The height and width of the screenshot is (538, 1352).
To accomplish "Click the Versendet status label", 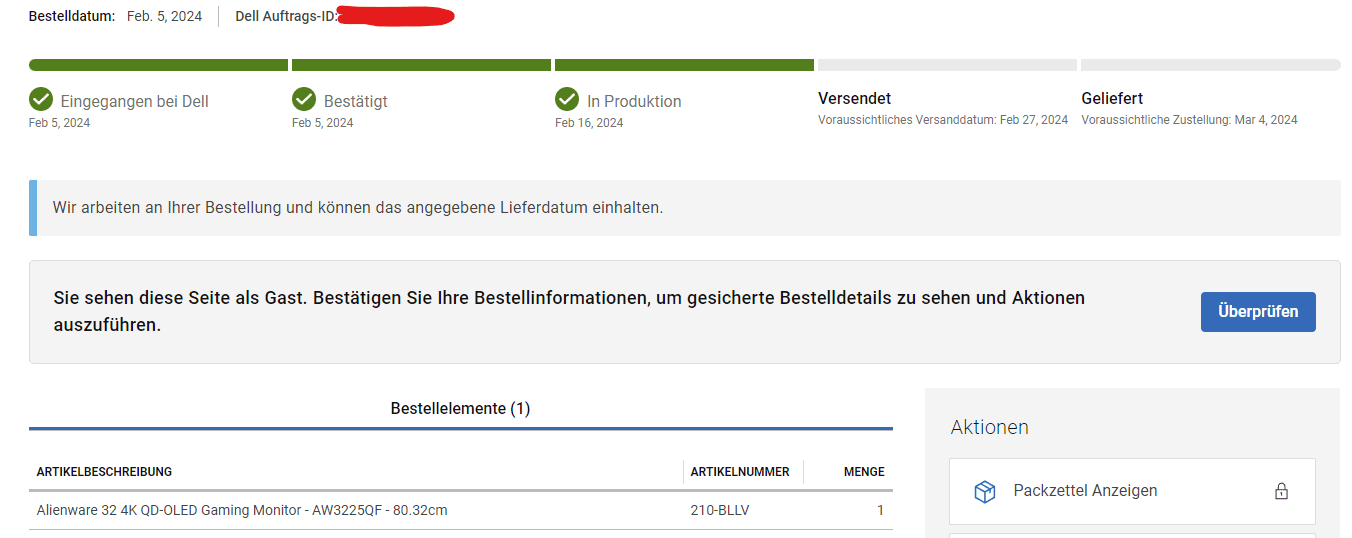I will pyautogui.click(x=854, y=98).
